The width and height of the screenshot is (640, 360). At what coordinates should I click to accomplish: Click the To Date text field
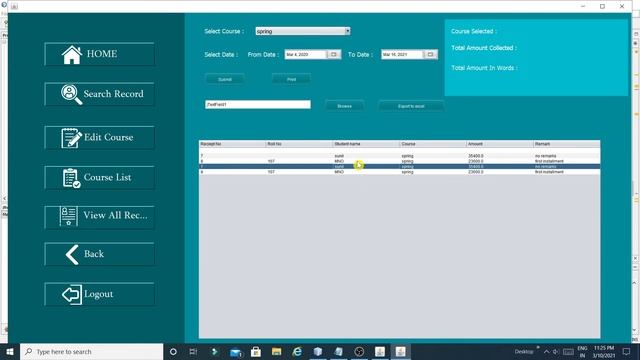click(402, 54)
